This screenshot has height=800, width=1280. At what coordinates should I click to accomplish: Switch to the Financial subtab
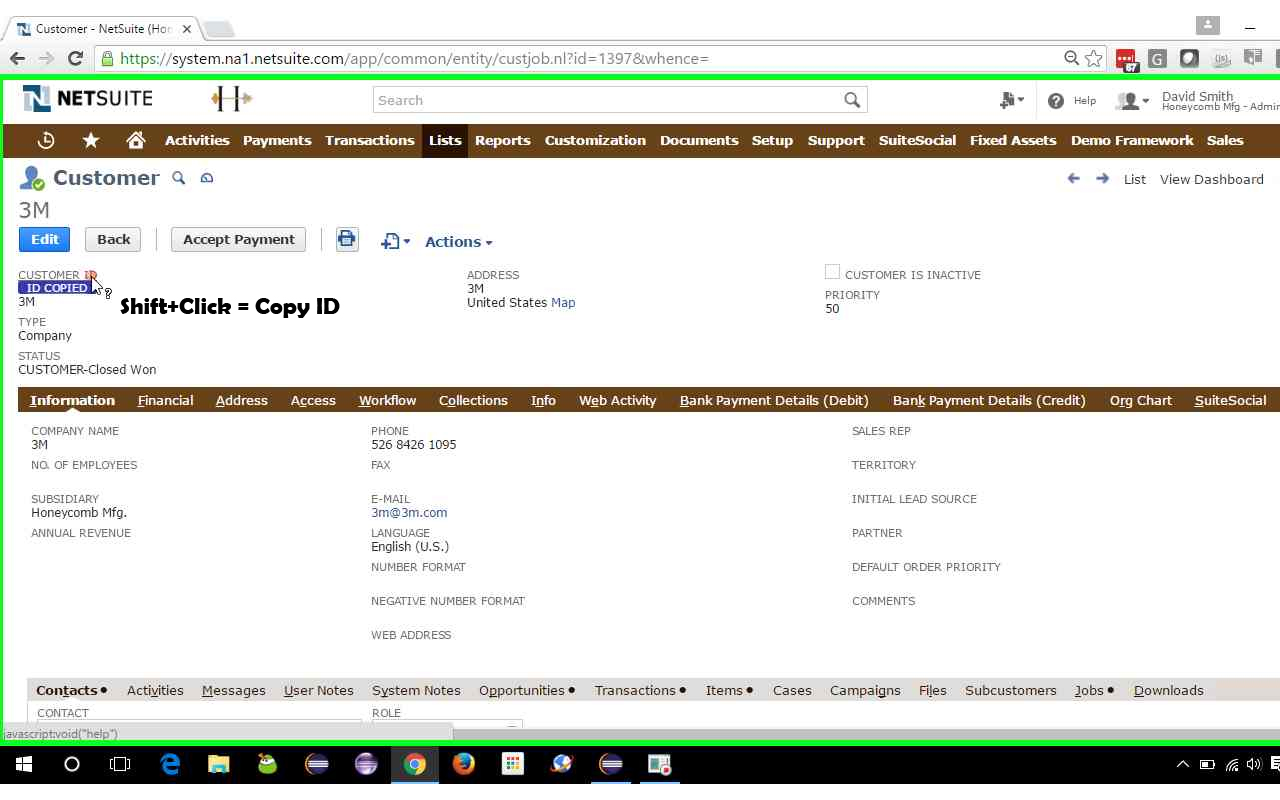pos(165,400)
